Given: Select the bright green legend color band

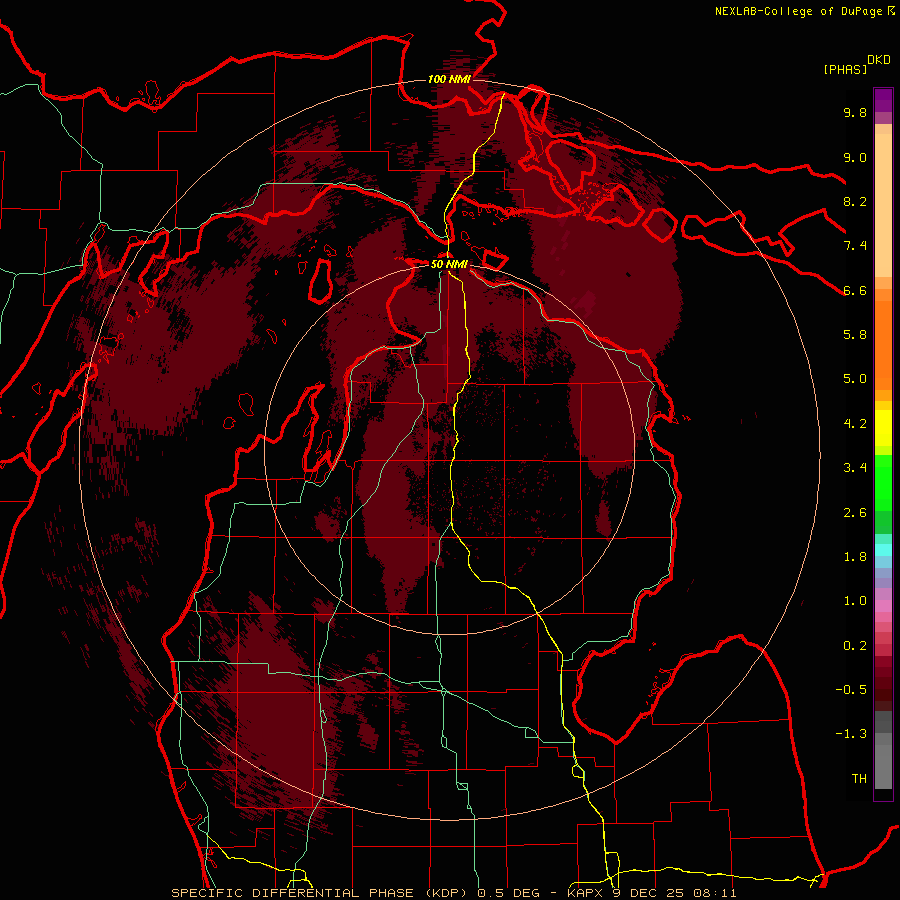Looking at the screenshot, I should click(x=883, y=483).
